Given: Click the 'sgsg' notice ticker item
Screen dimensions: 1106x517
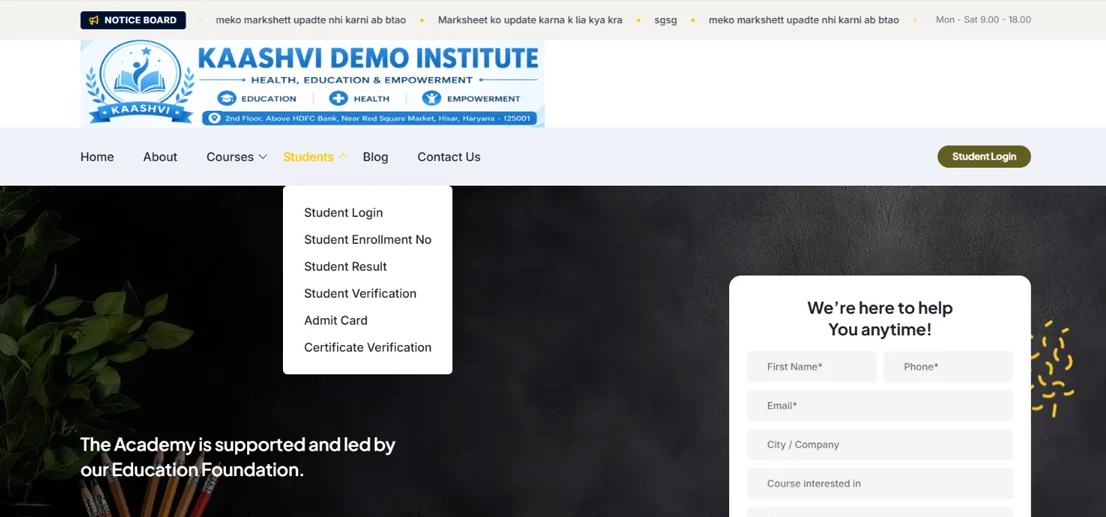Looking at the screenshot, I should (665, 20).
